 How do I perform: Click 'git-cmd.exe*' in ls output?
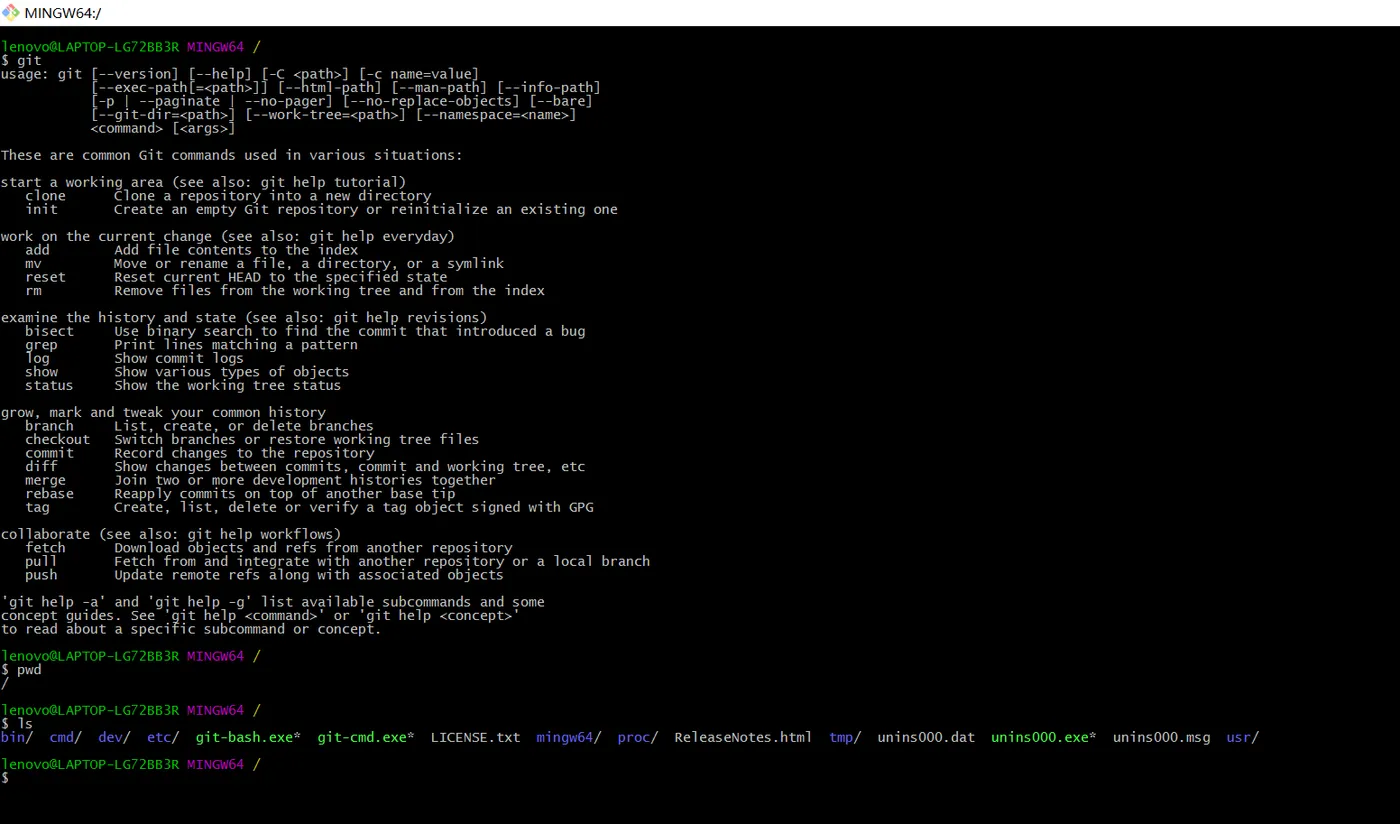(366, 737)
